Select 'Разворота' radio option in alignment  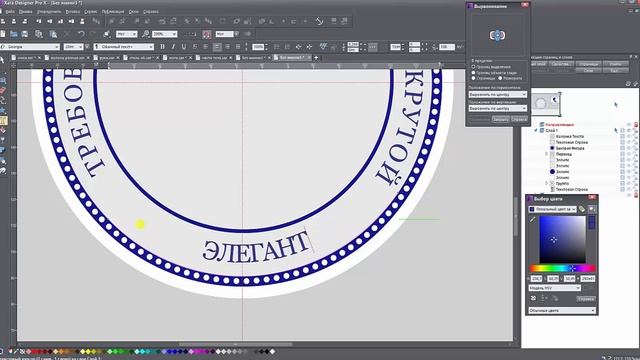(500, 78)
